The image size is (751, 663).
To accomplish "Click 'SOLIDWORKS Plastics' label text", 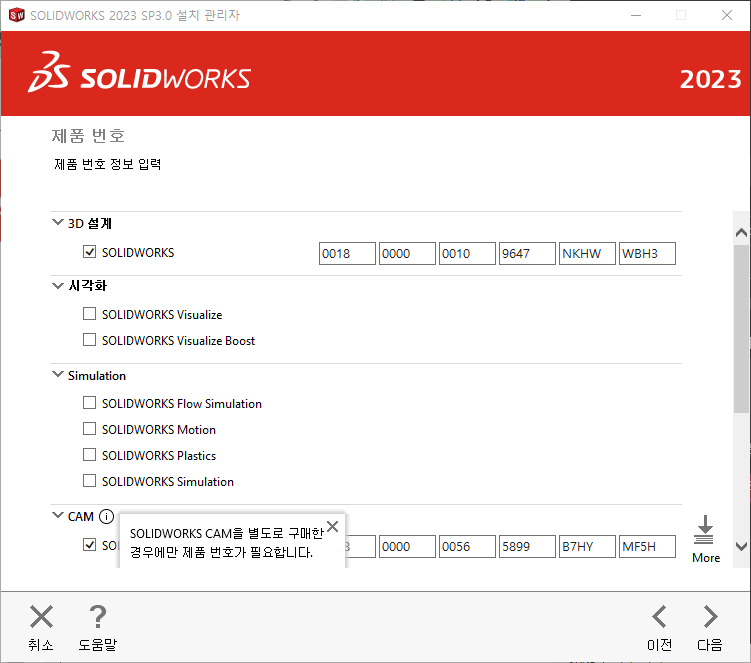I will 159,456.
